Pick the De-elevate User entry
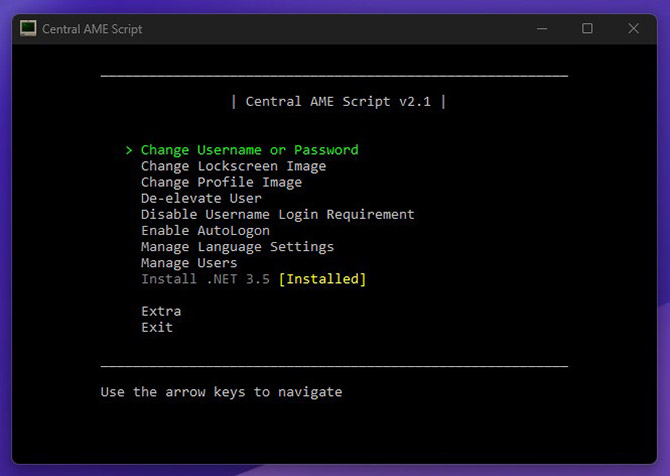Image resolution: width=670 pixels, height=476 pixels. point(201,198)
